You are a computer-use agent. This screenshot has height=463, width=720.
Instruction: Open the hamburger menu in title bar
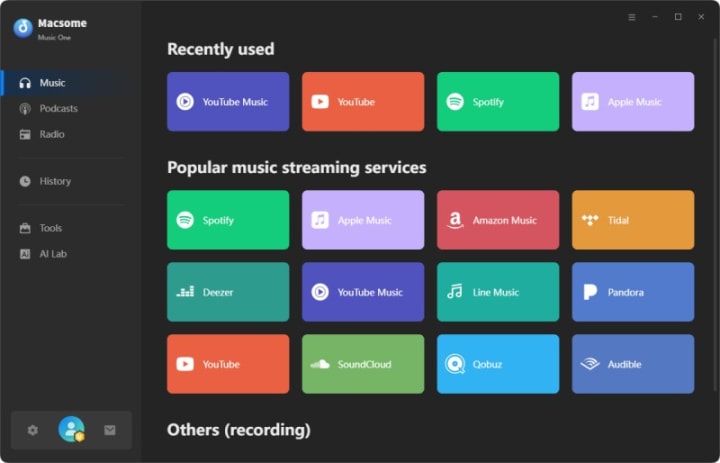(x=632, y=17)
